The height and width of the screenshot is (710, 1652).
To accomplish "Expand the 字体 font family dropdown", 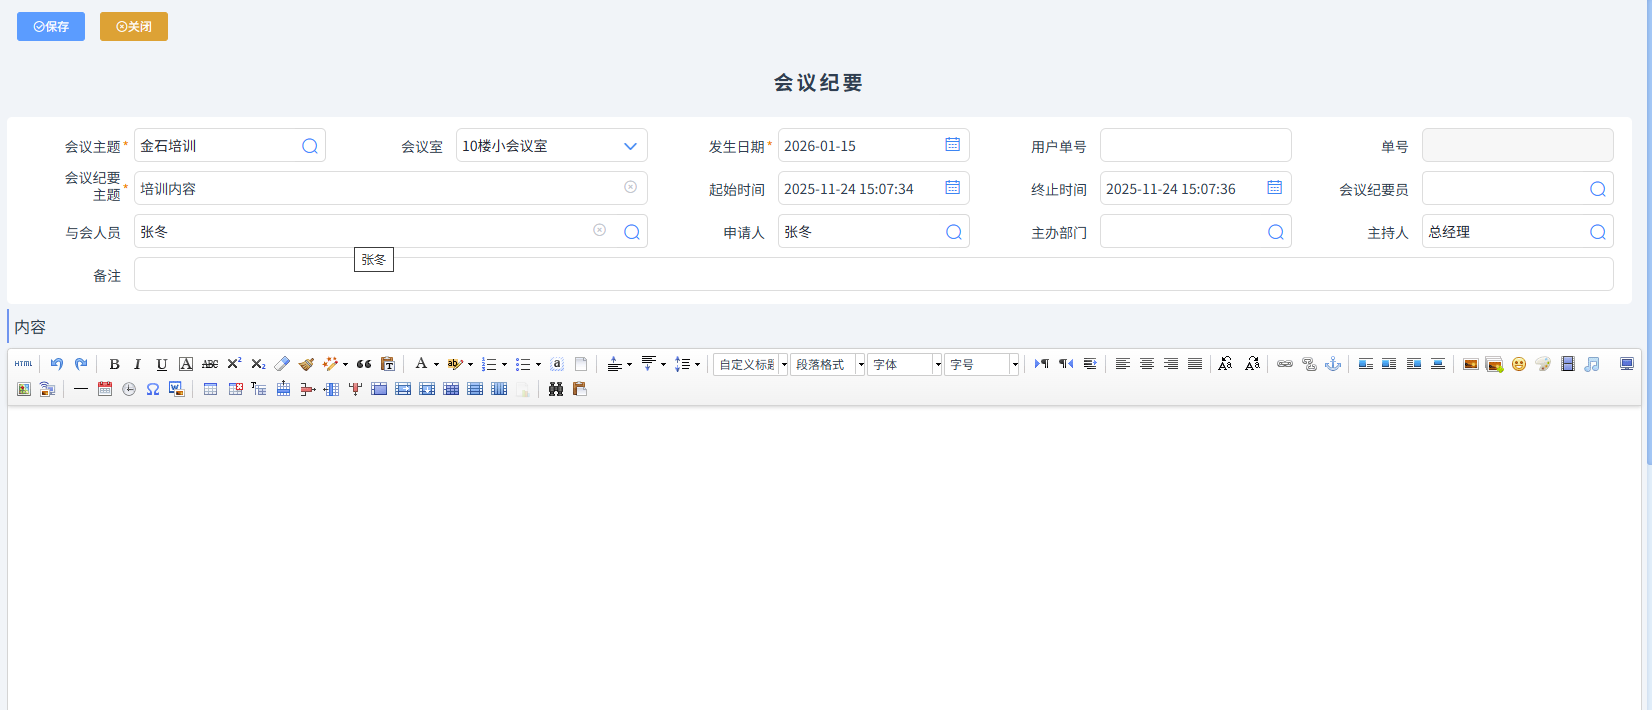I will tap(937, 365).
